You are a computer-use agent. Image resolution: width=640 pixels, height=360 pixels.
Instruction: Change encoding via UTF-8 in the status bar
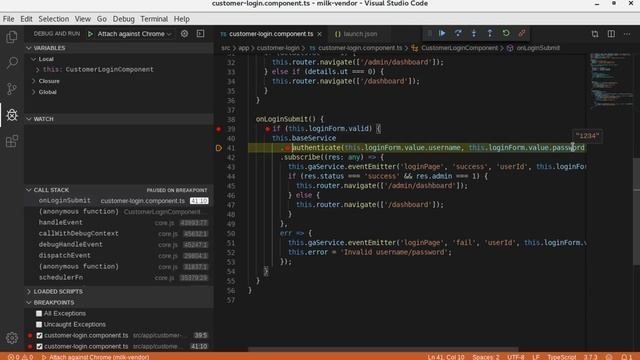pyautogui.click(x=516, y=357)
